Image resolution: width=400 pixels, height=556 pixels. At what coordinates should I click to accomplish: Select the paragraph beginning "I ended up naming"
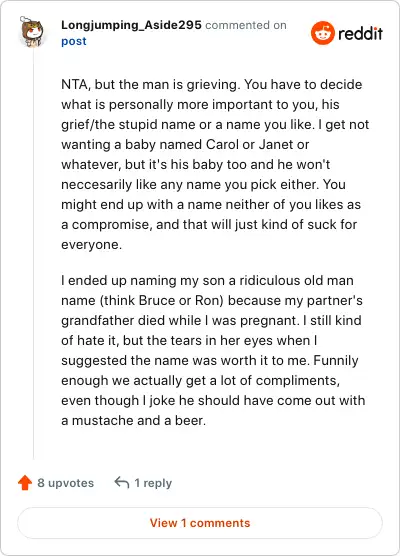coord(213,350)
